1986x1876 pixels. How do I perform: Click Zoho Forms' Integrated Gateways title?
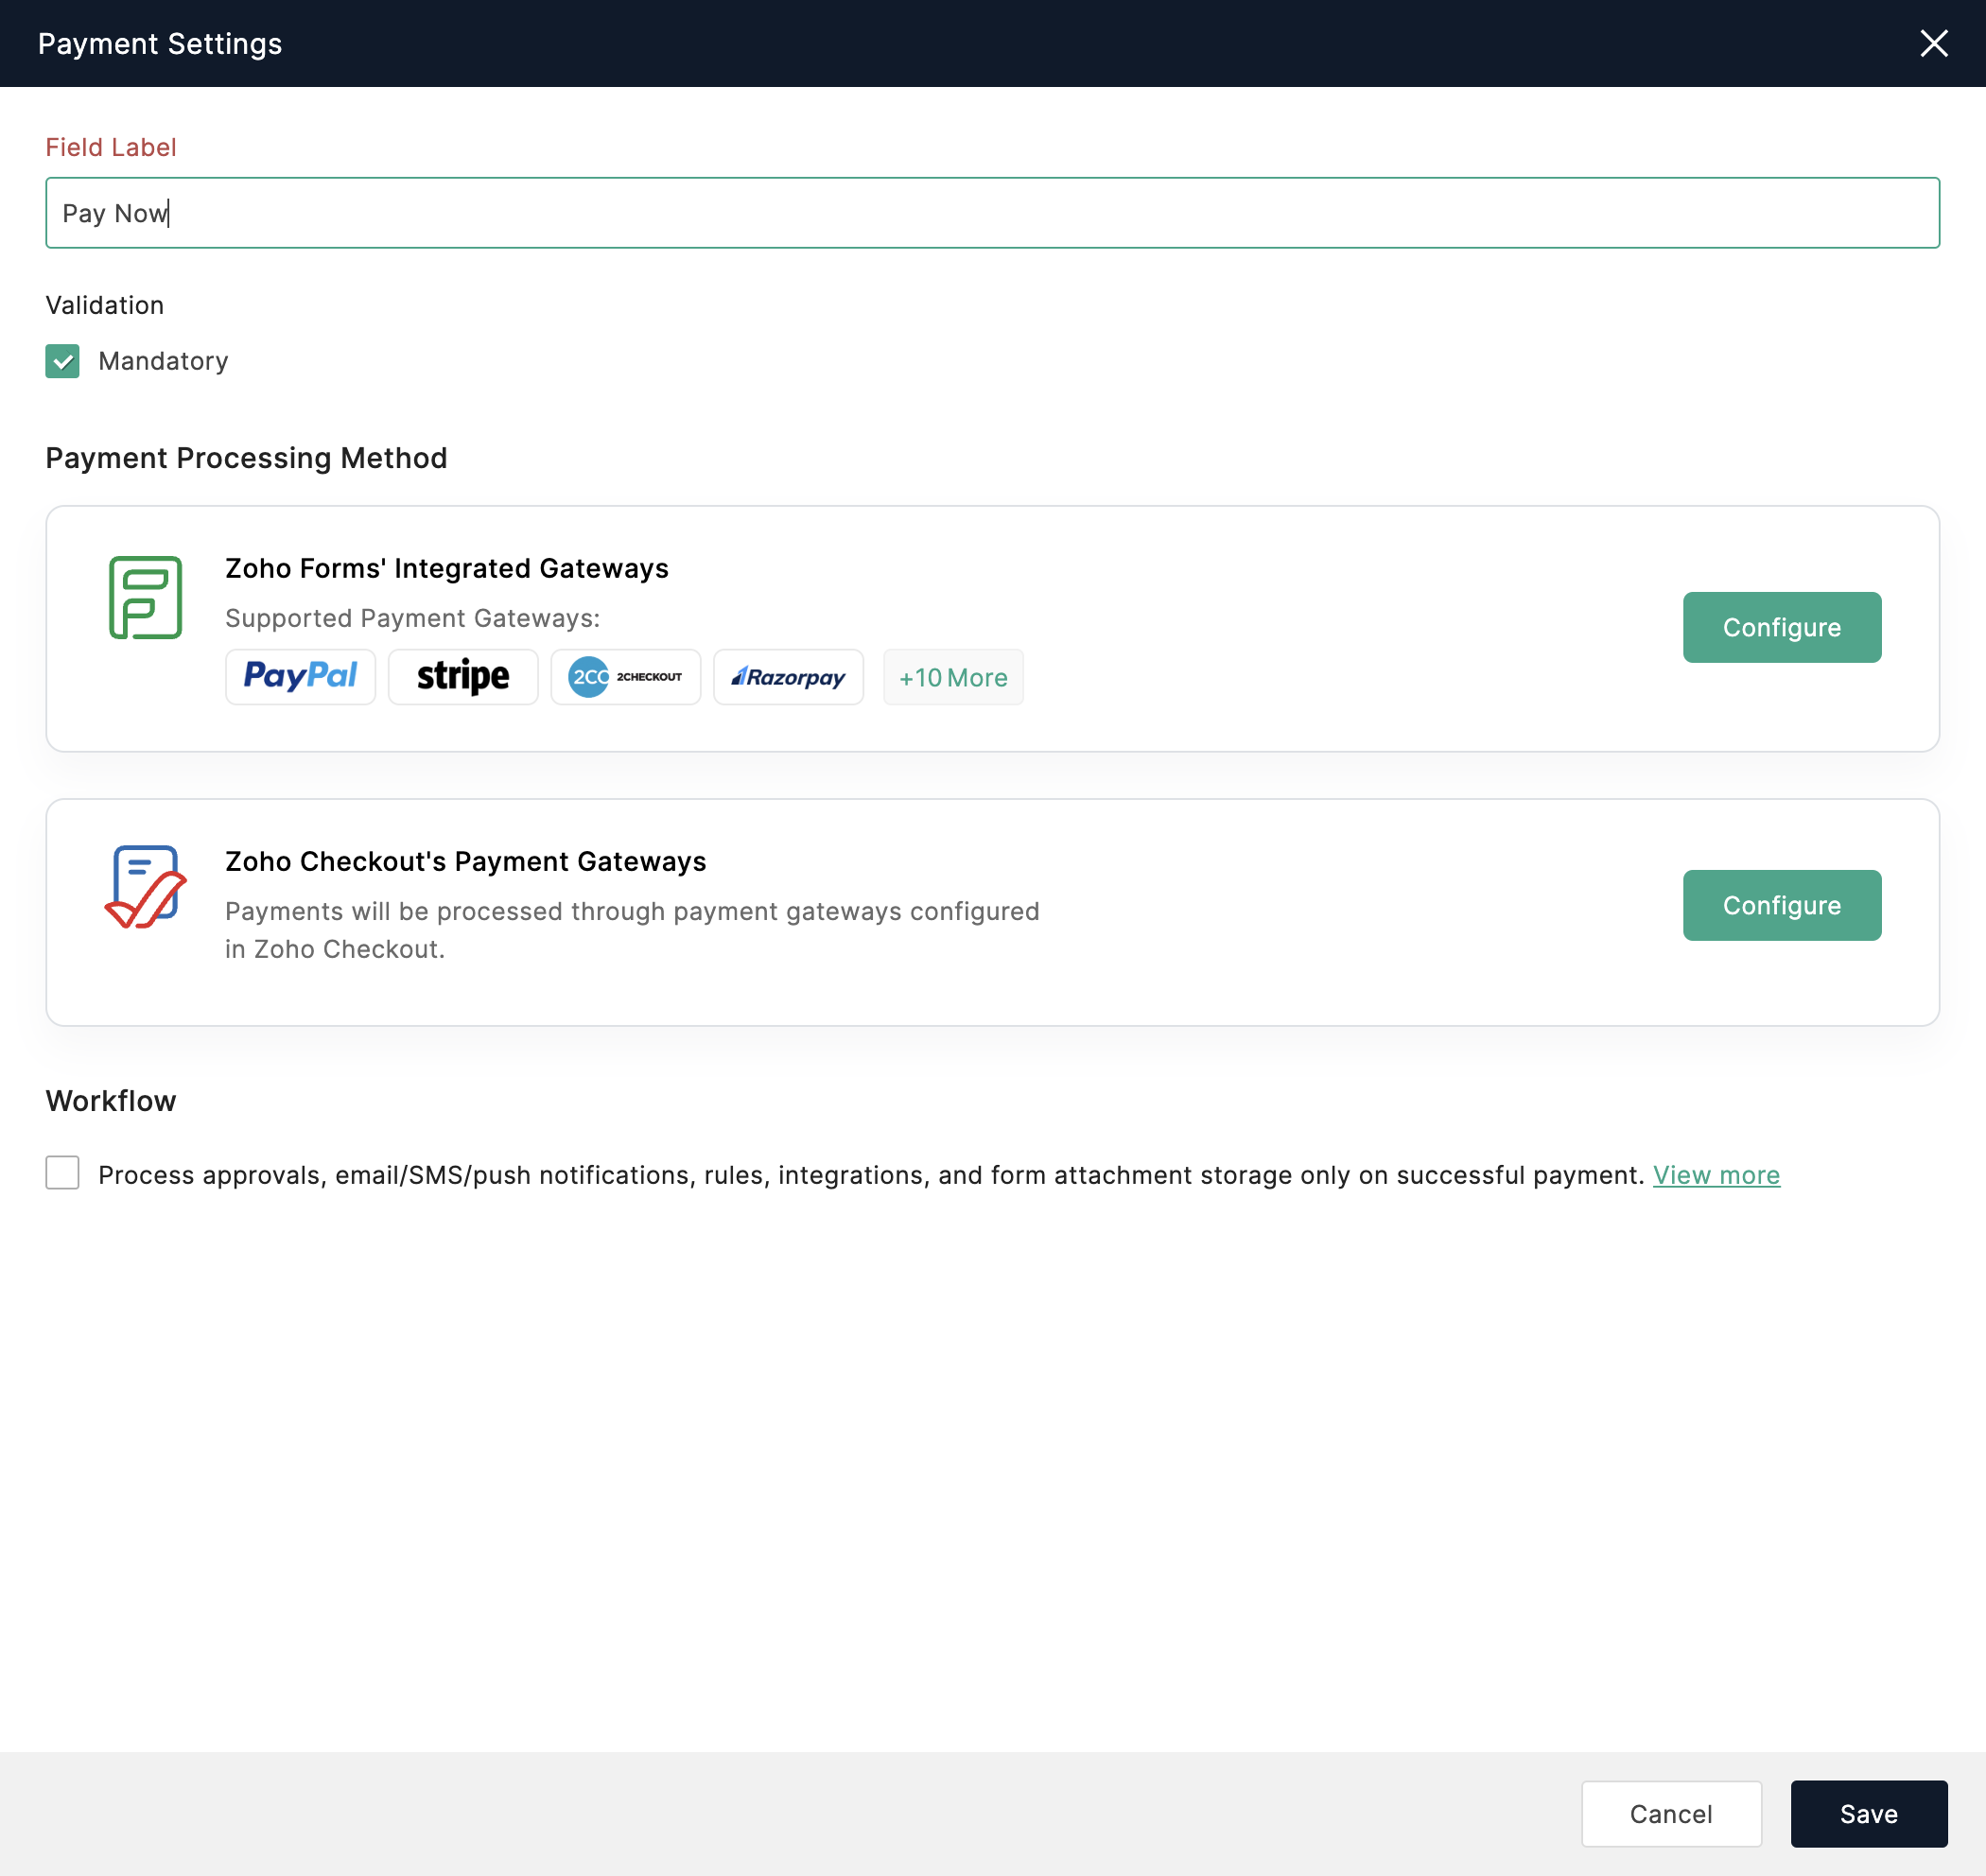tap(446, 568)
